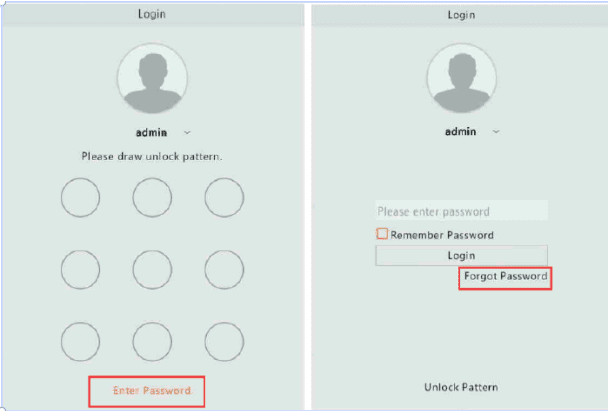The height and width of the screenshot is (411, 611).
Task: Enable the Remember Password checkbox
Action: (x=382, y=234)
